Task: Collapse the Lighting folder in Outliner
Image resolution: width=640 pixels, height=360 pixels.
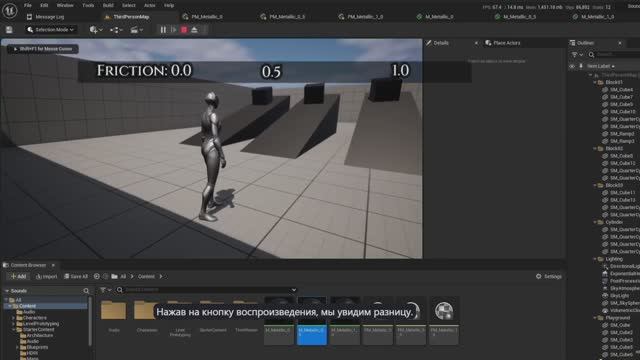Action: pos(595,259)
